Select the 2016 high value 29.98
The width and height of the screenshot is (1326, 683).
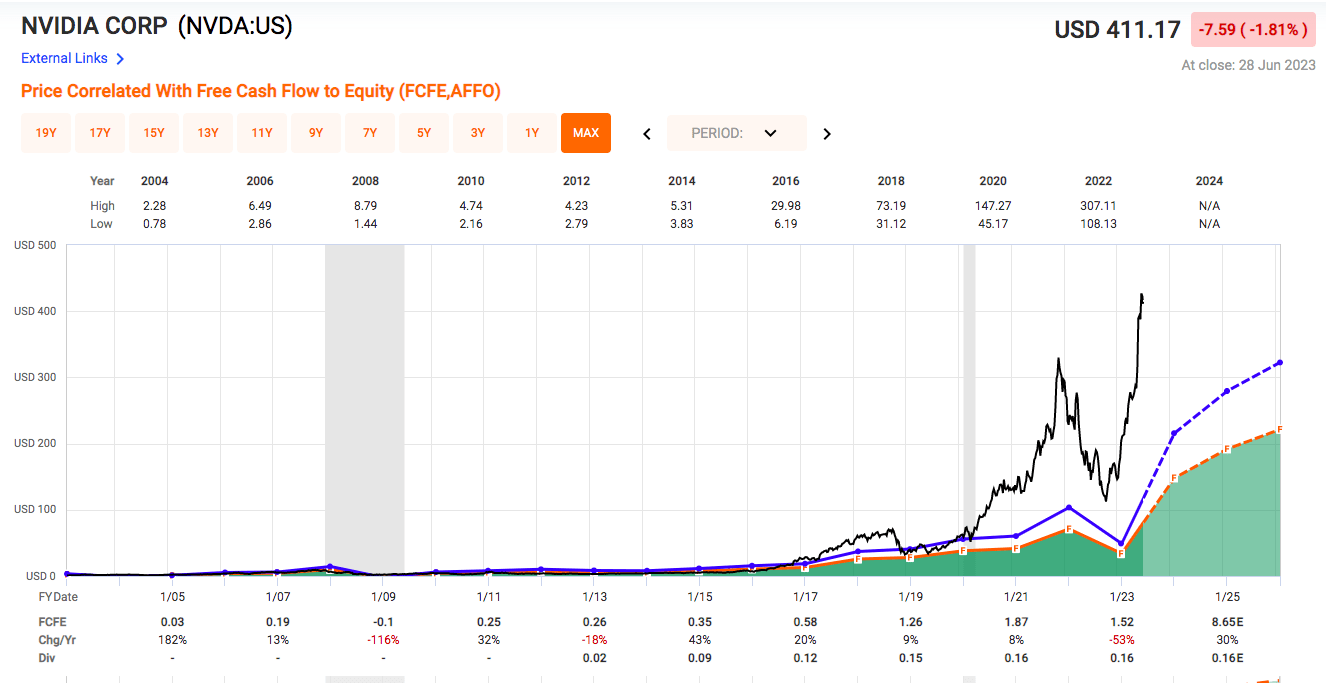coord(786,206)
